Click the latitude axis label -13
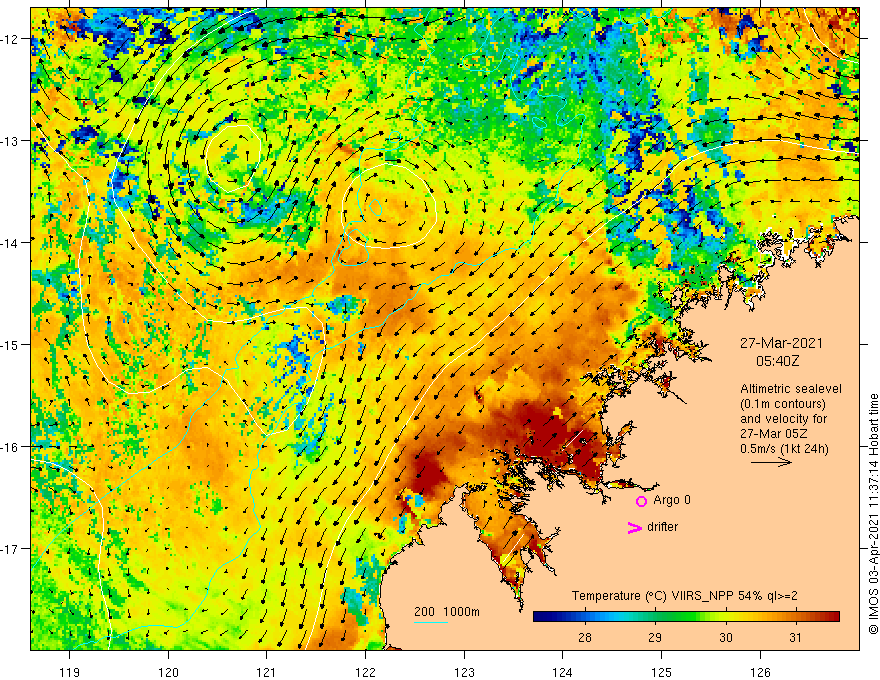Screen dimensions: 880x680 [11, 141]
